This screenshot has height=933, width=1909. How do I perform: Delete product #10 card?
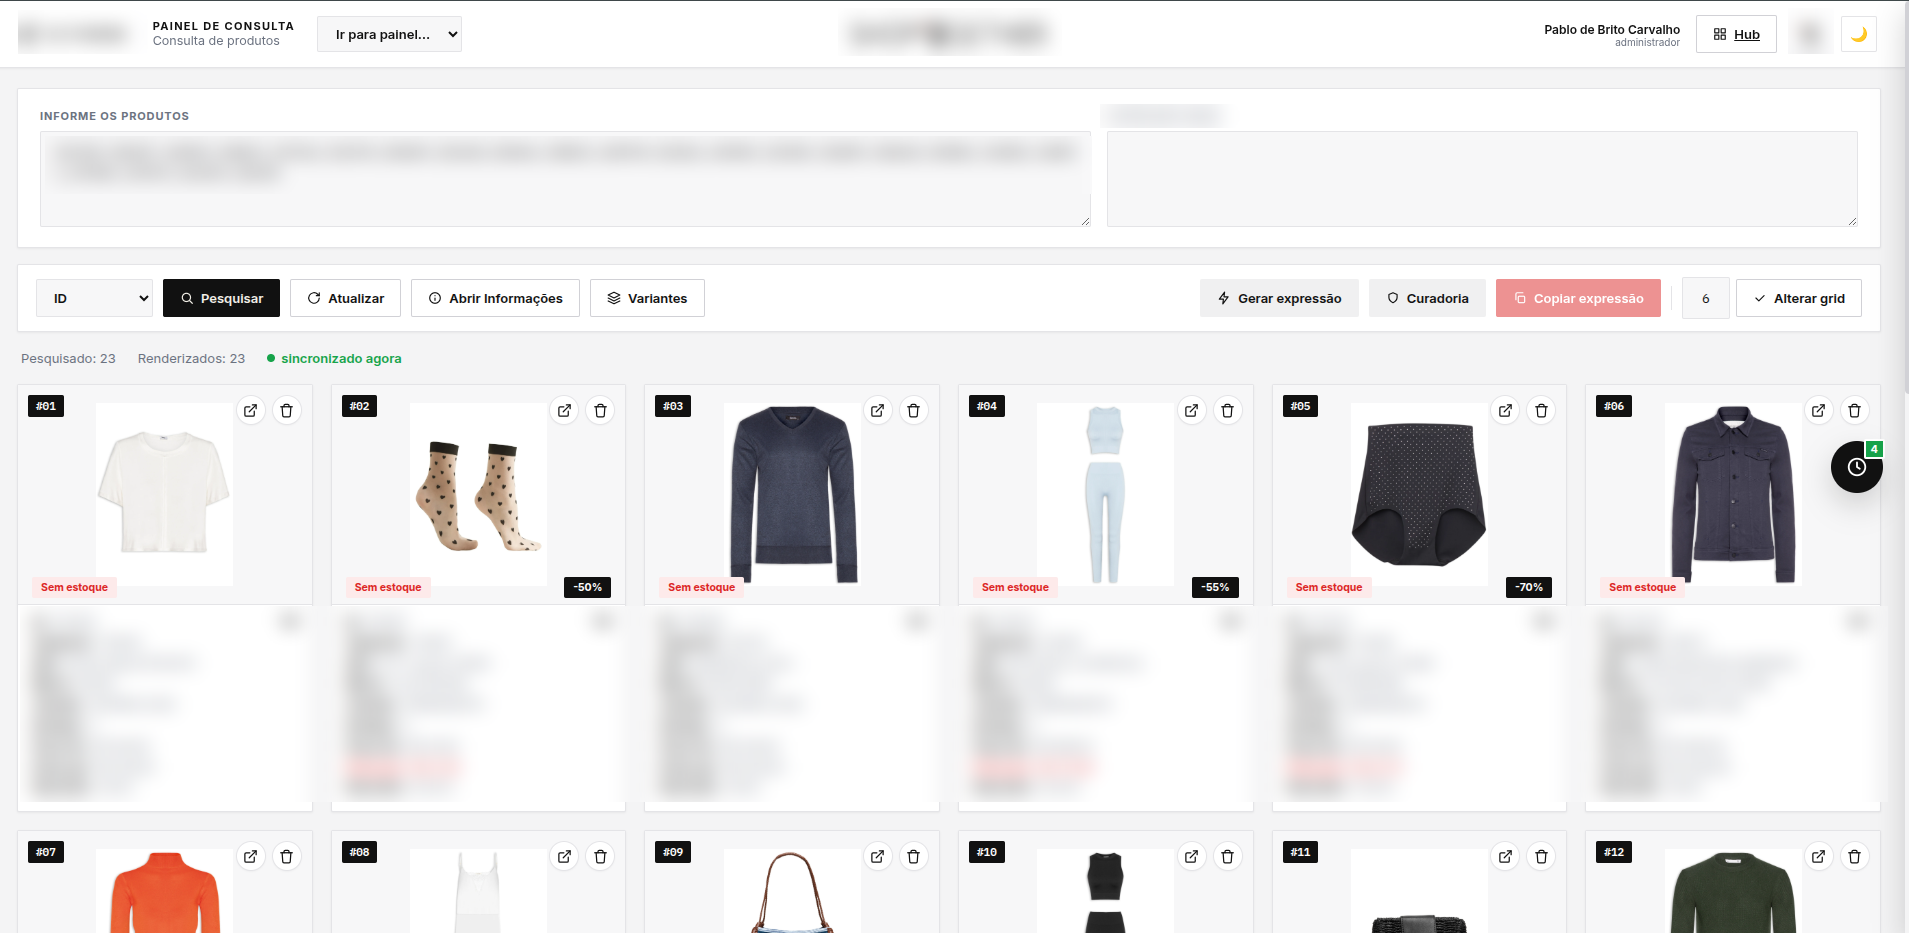click(1228, 856)
